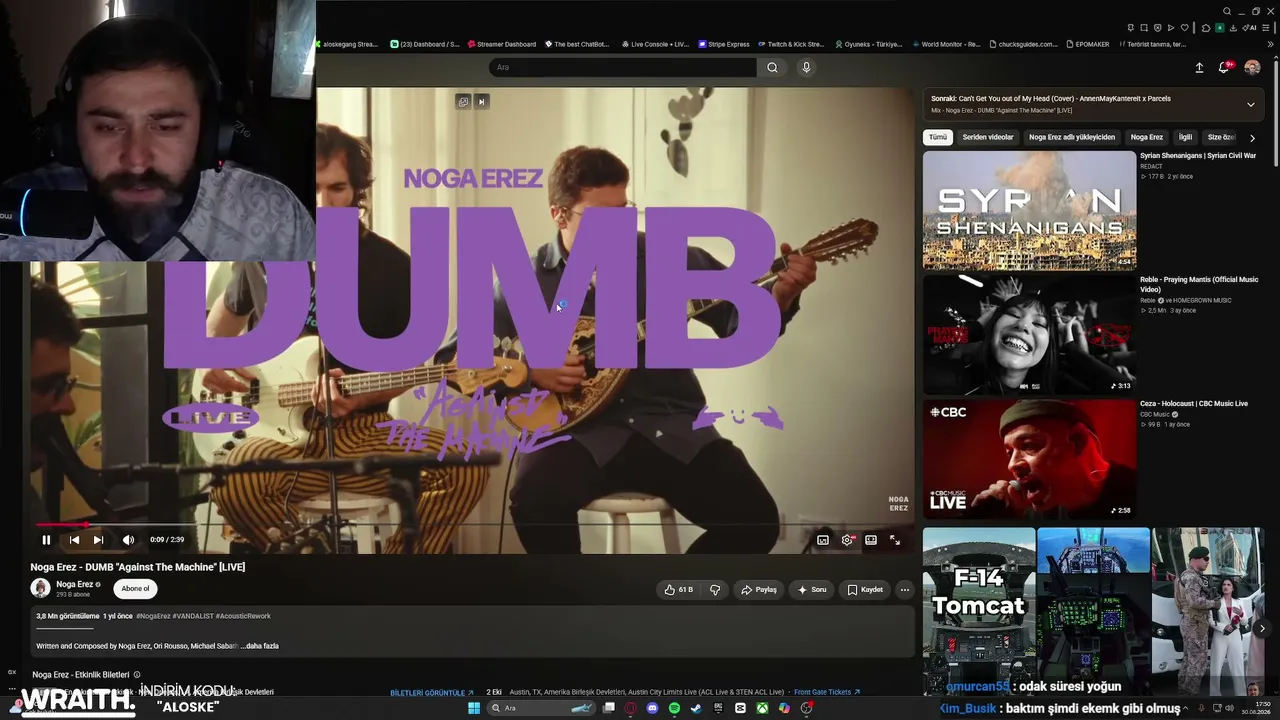Open the #AcousticRework hashtag
The height and width of the screenshot is (720, 1280).
(x=243, y=616)
